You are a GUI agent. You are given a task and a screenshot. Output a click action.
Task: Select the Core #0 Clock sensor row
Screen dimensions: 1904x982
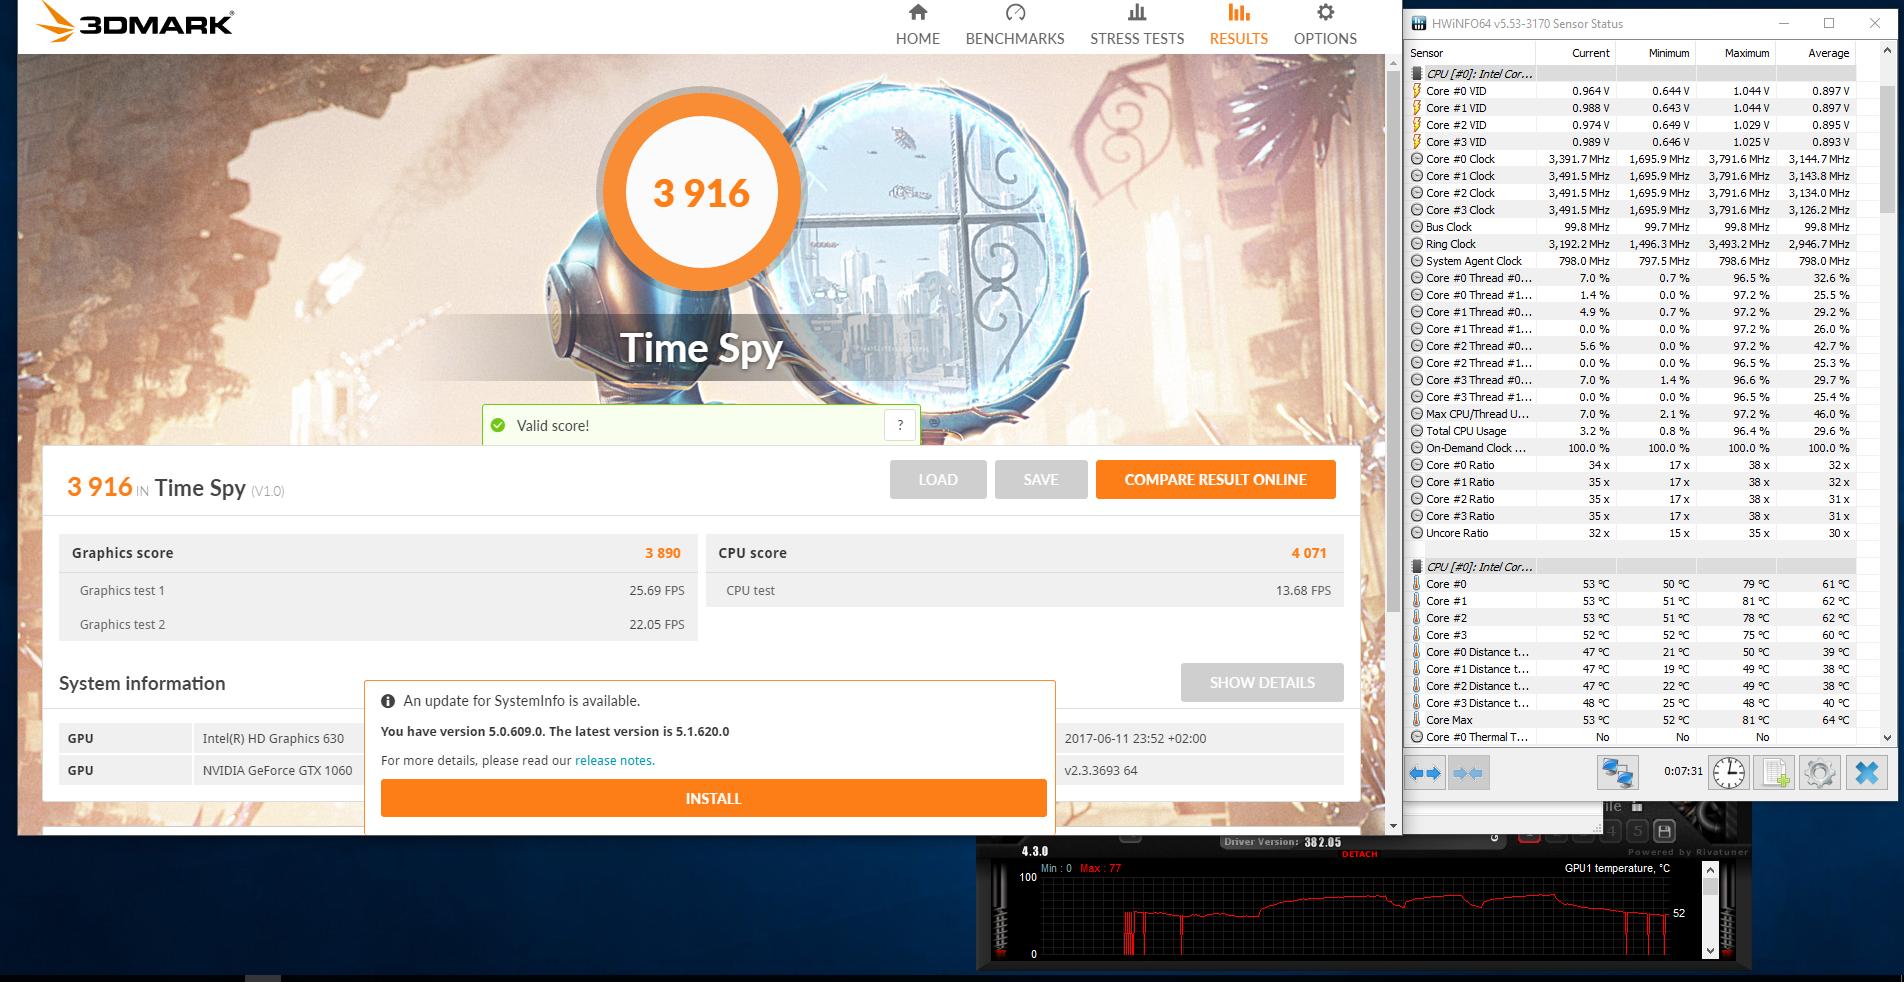(x=1631, y=159)
